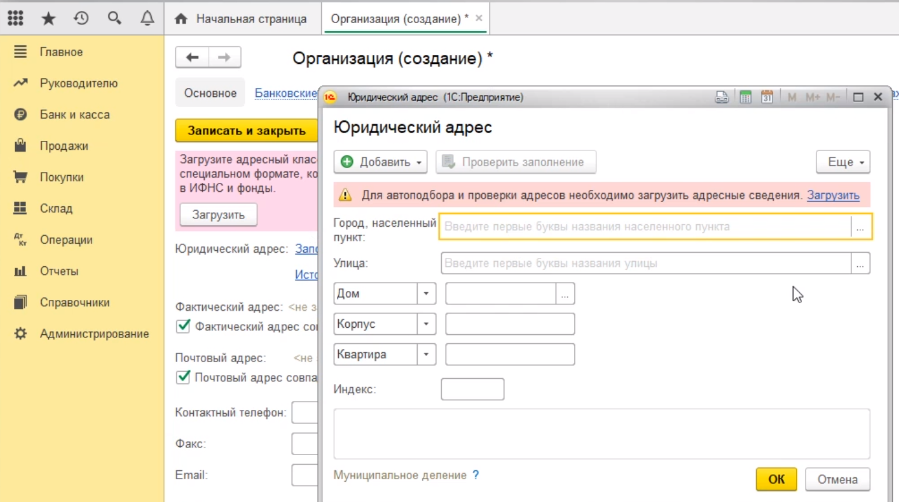Screen dimensions: 899x502
Task: Expand the 'Корпус' type dropdown
Action: (x=427, y=324)
